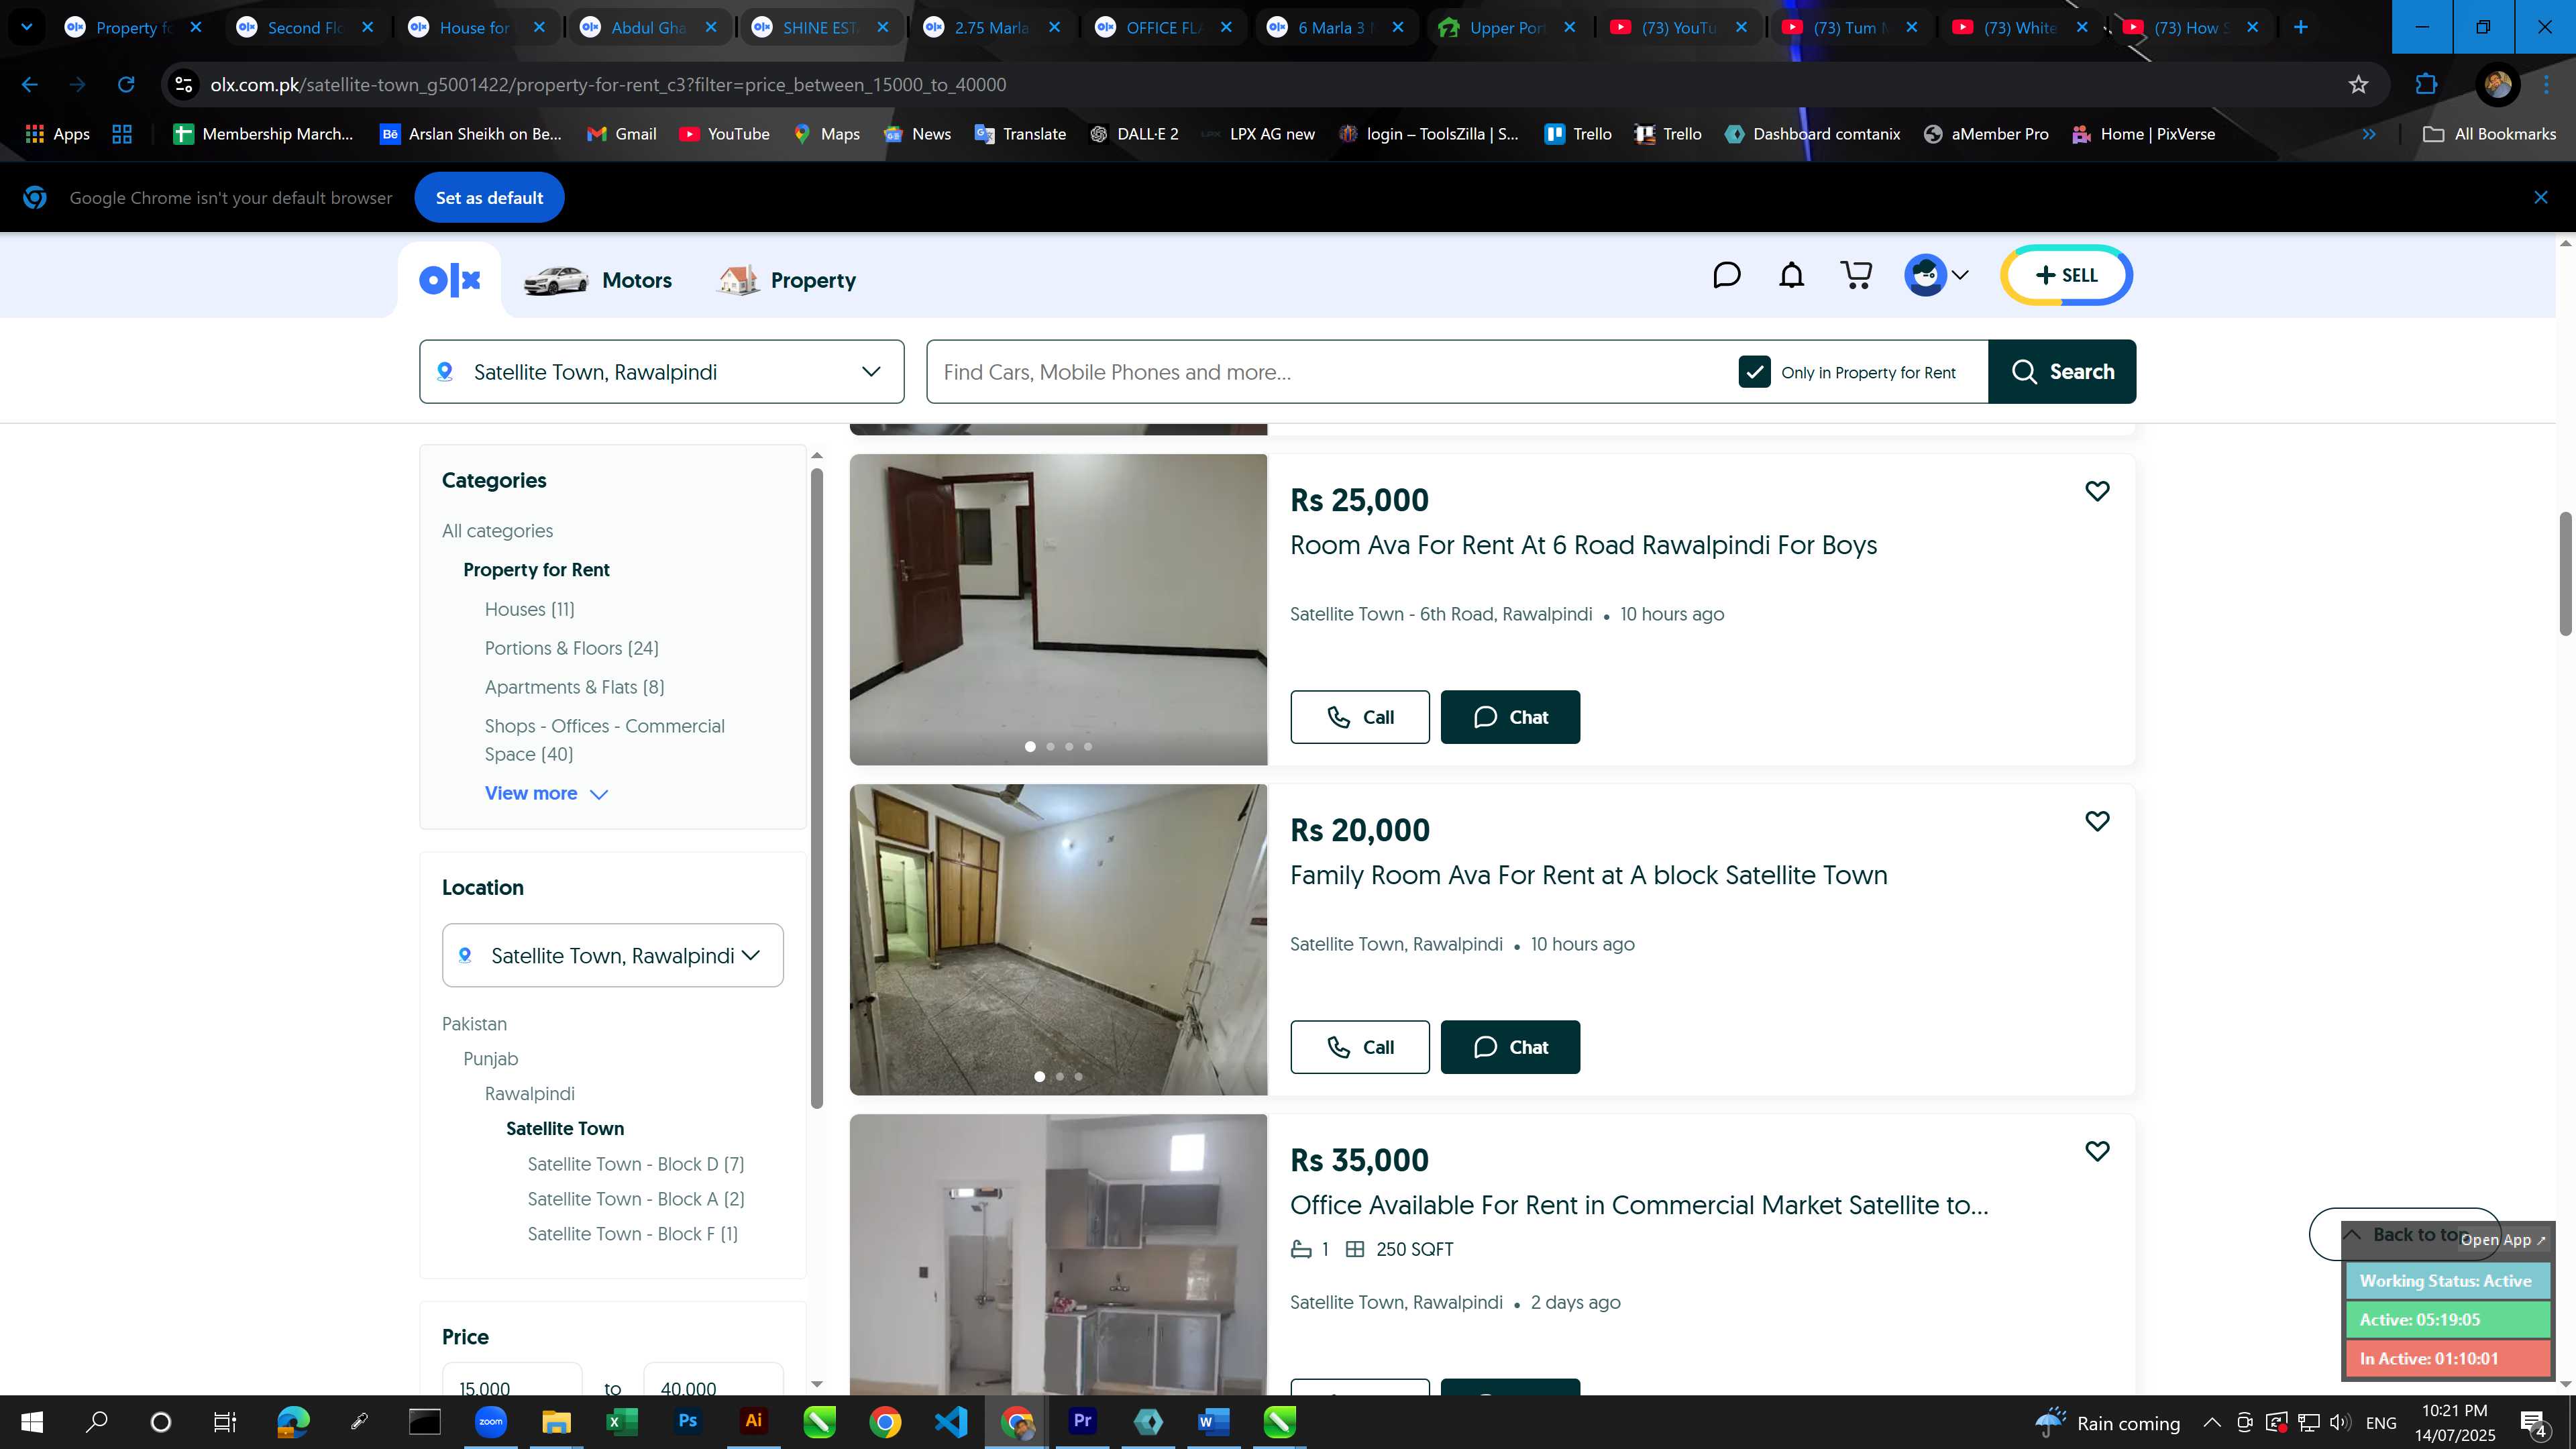Image resolution: width=2576 pixels, height=1449 pixels.
Task: Filter by Portions & Floors (24)
Action: [x=571, y=648]
